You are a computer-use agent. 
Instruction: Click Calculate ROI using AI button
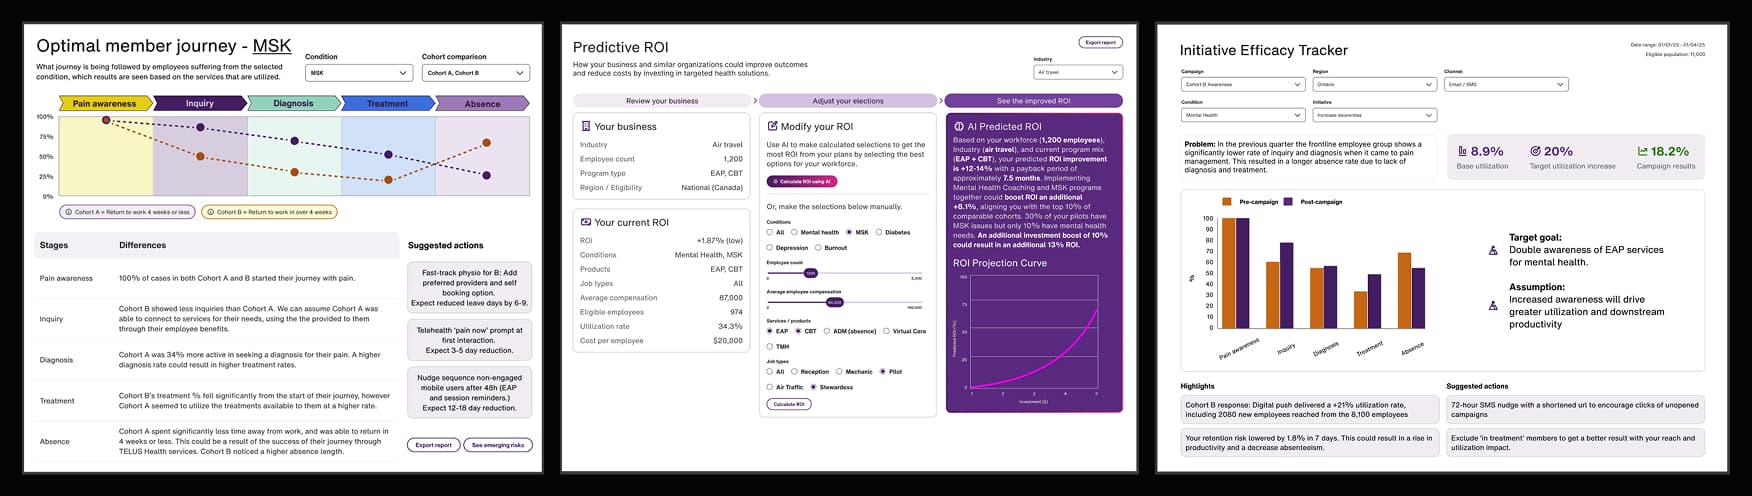pyautogui.click(x=802, y=181)
